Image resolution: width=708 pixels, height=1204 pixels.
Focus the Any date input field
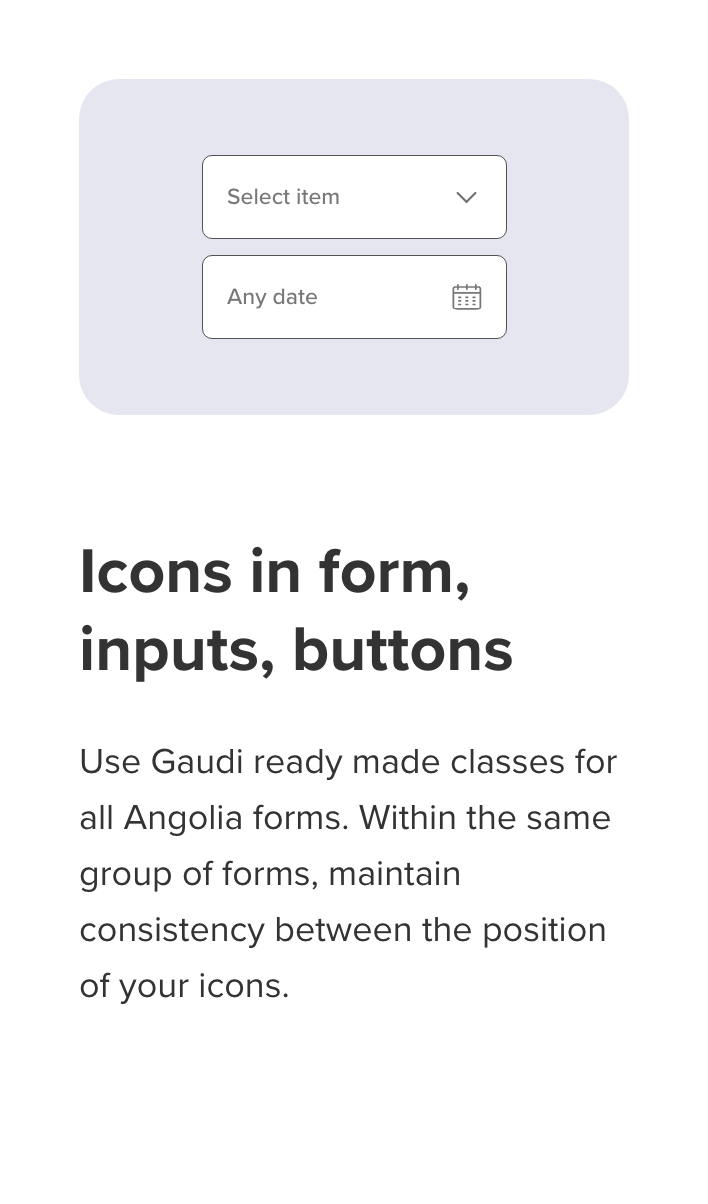coord(354,297)
